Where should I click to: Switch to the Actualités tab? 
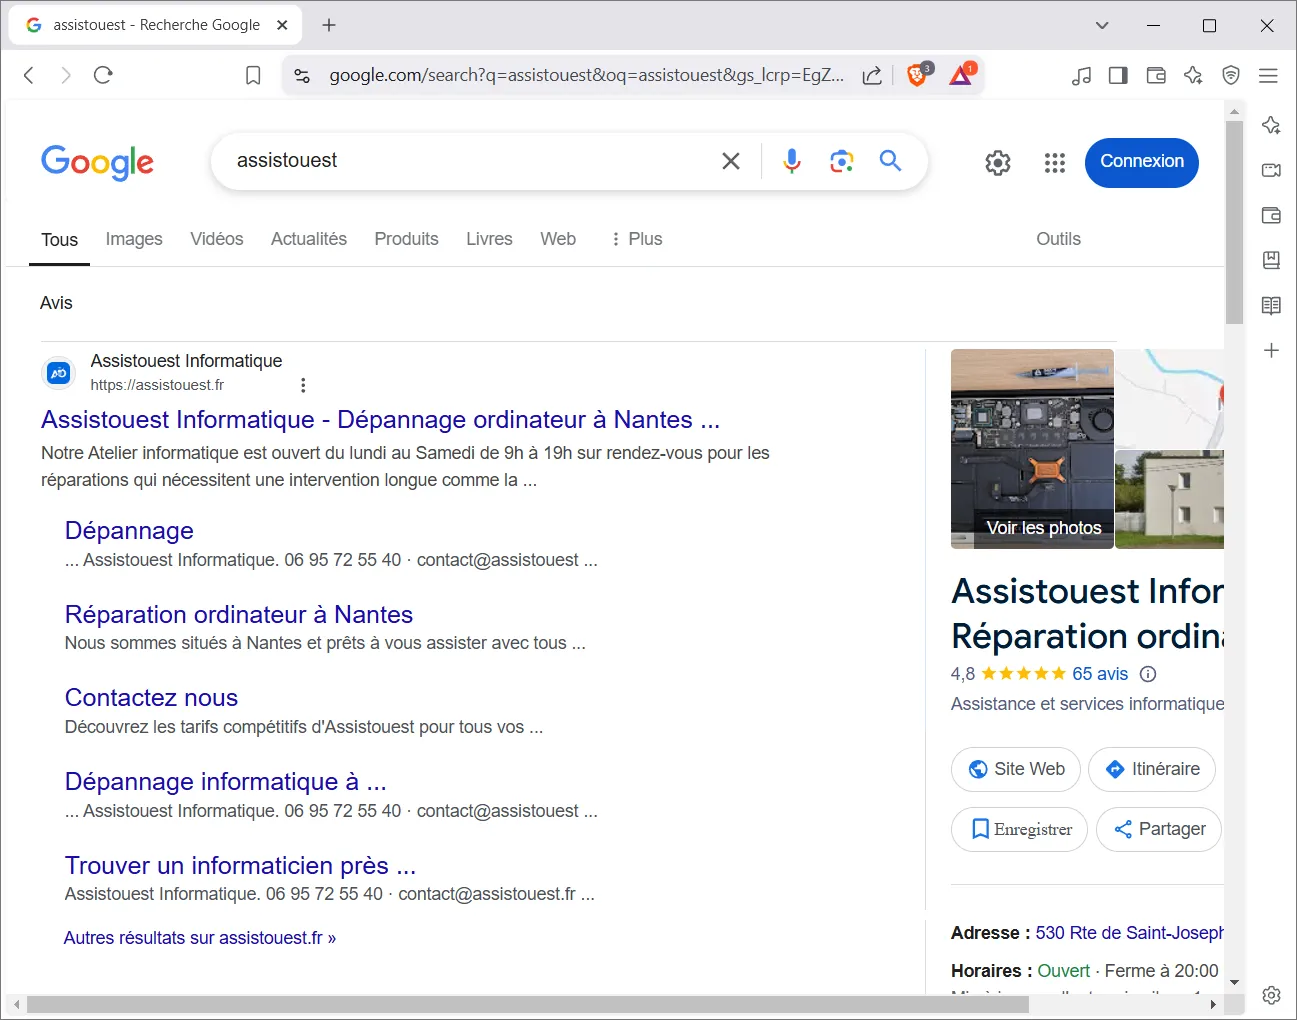[309, 239]
